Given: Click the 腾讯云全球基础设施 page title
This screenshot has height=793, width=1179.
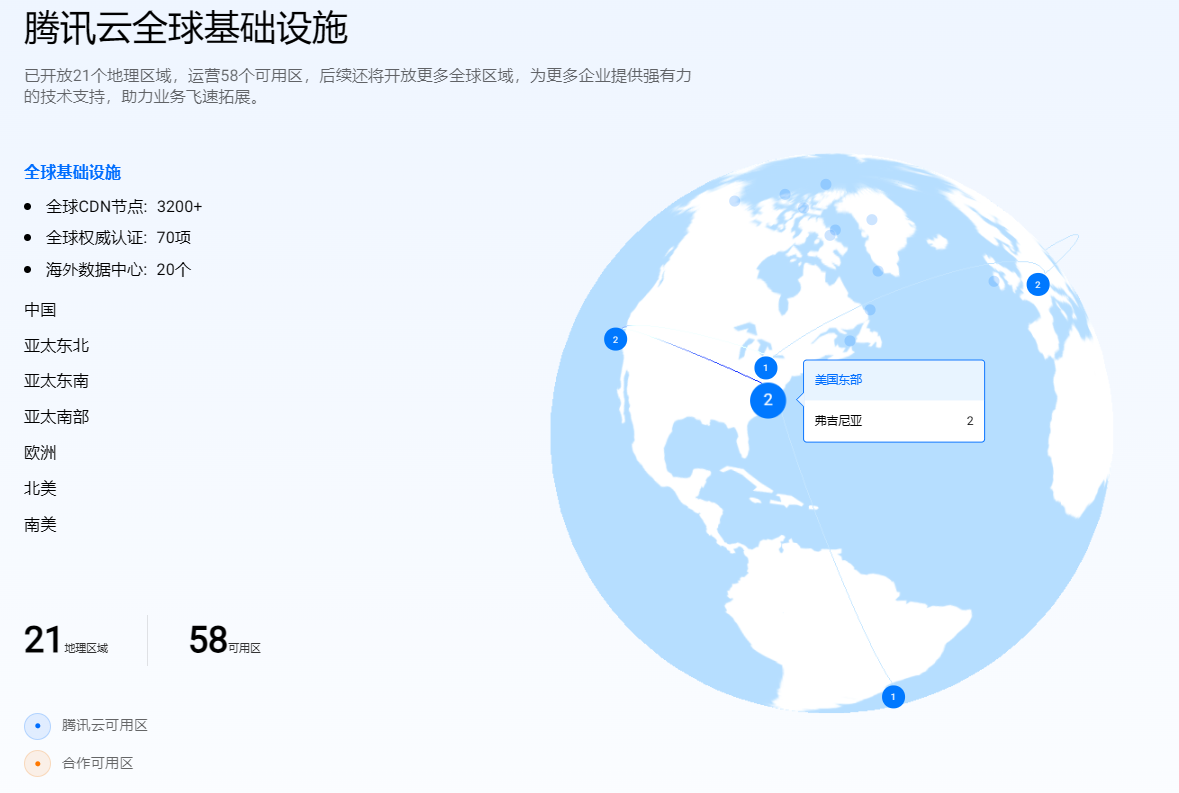Looking at the screenshot, I should (186, 28).
